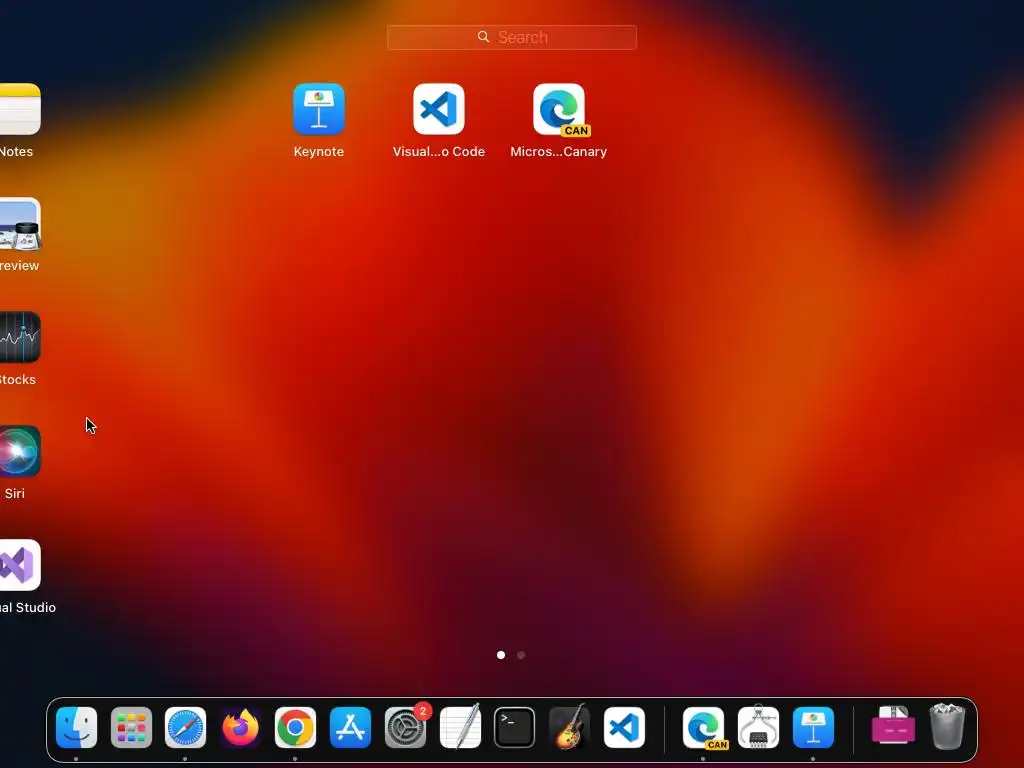Open System Preferences in the Dock
The height and width of the screenshot is (768, 1024).
(406, 728)
